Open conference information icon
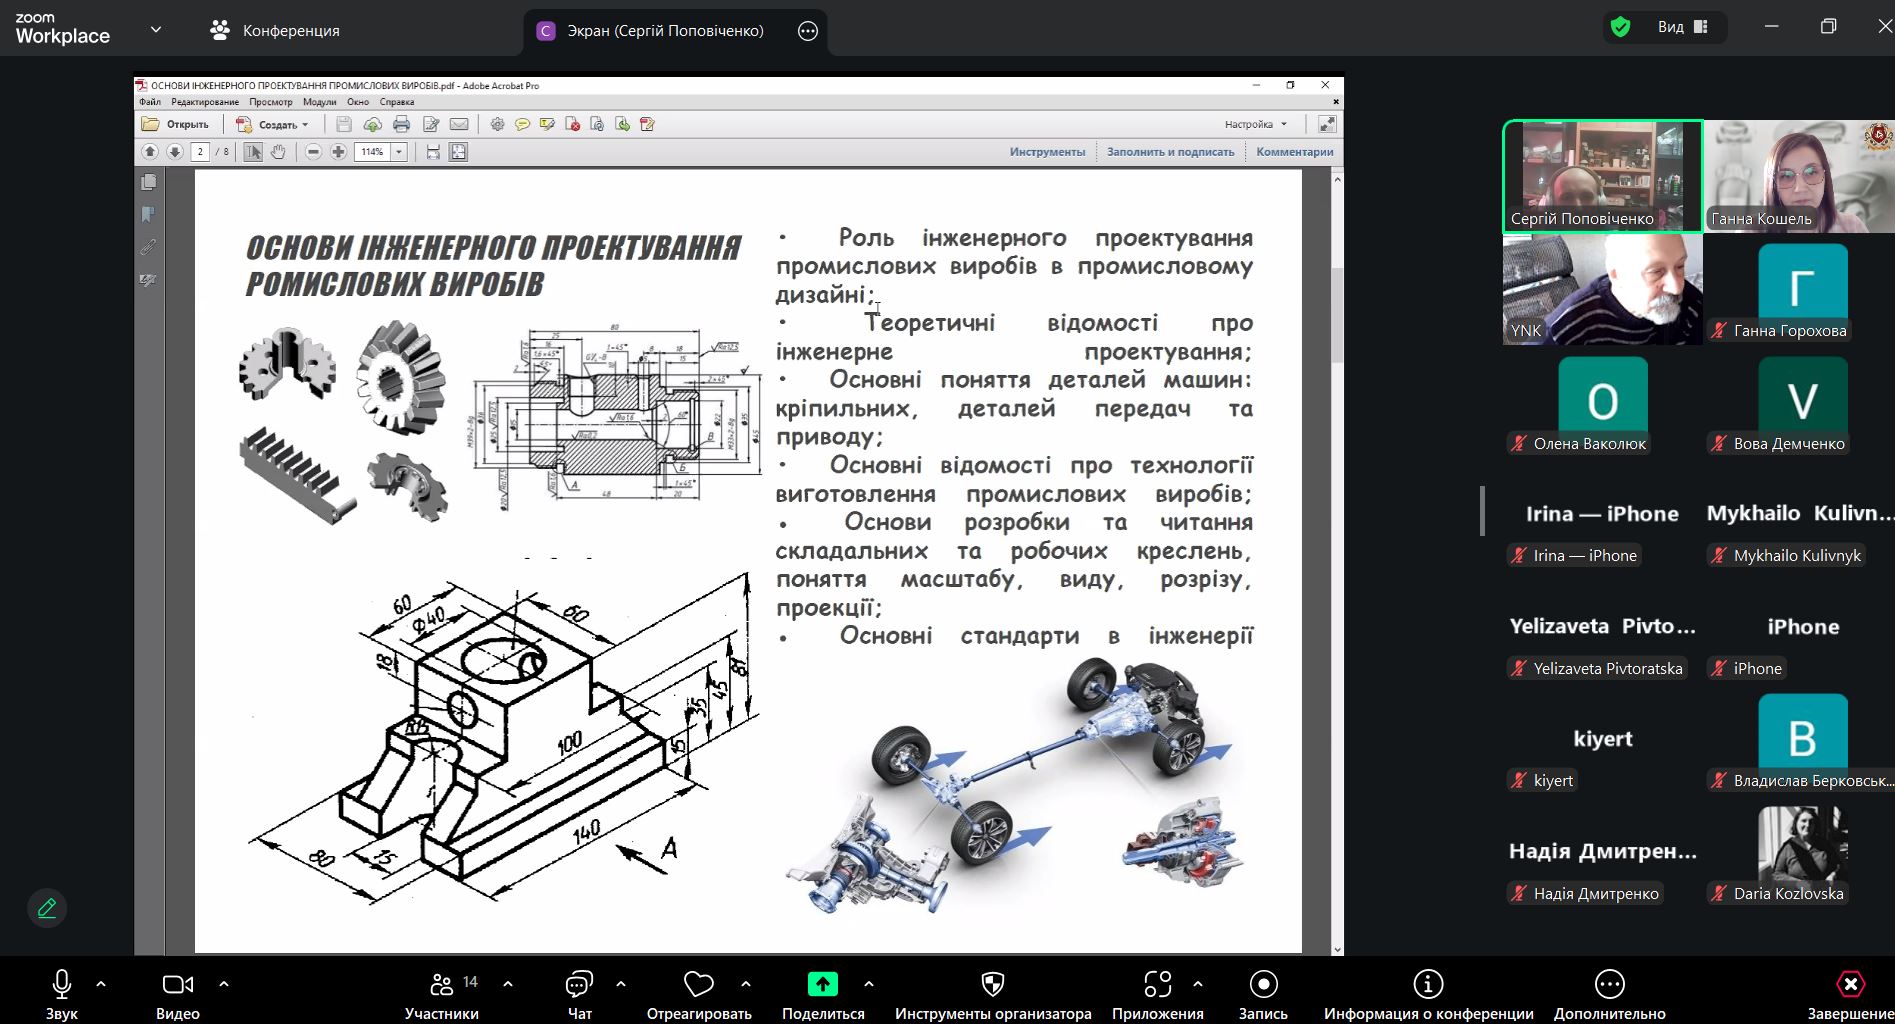Screen dimensions: 1895x1024 click(x=1428, y=985)
